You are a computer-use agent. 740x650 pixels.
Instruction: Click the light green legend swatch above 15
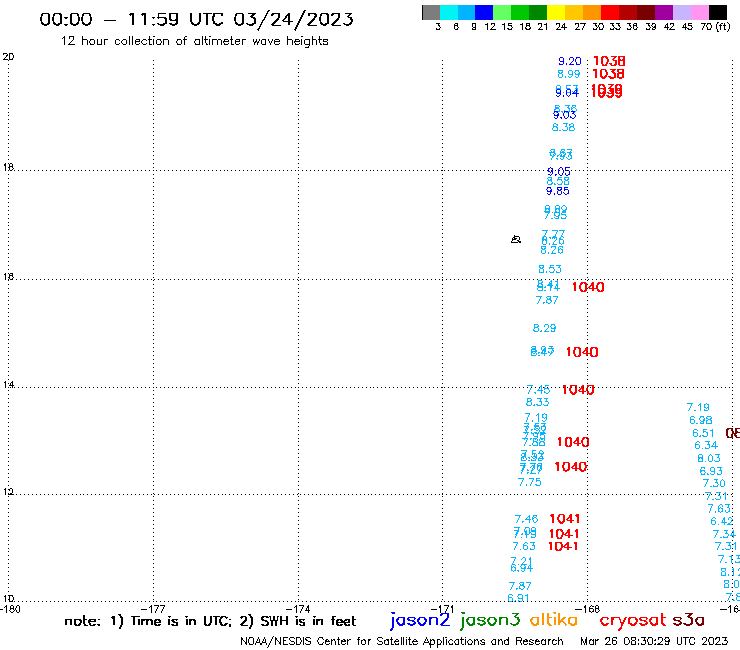[x=502, y=12]
